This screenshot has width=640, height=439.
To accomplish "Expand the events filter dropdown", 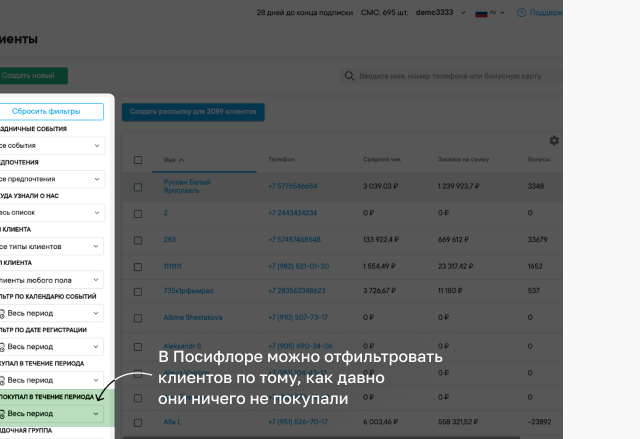I will [51, 146].
